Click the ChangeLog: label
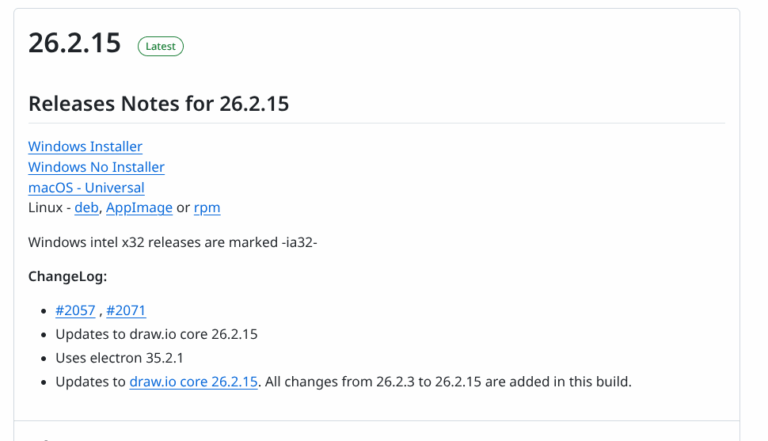 pyautogui.click(x=67, y=276)
